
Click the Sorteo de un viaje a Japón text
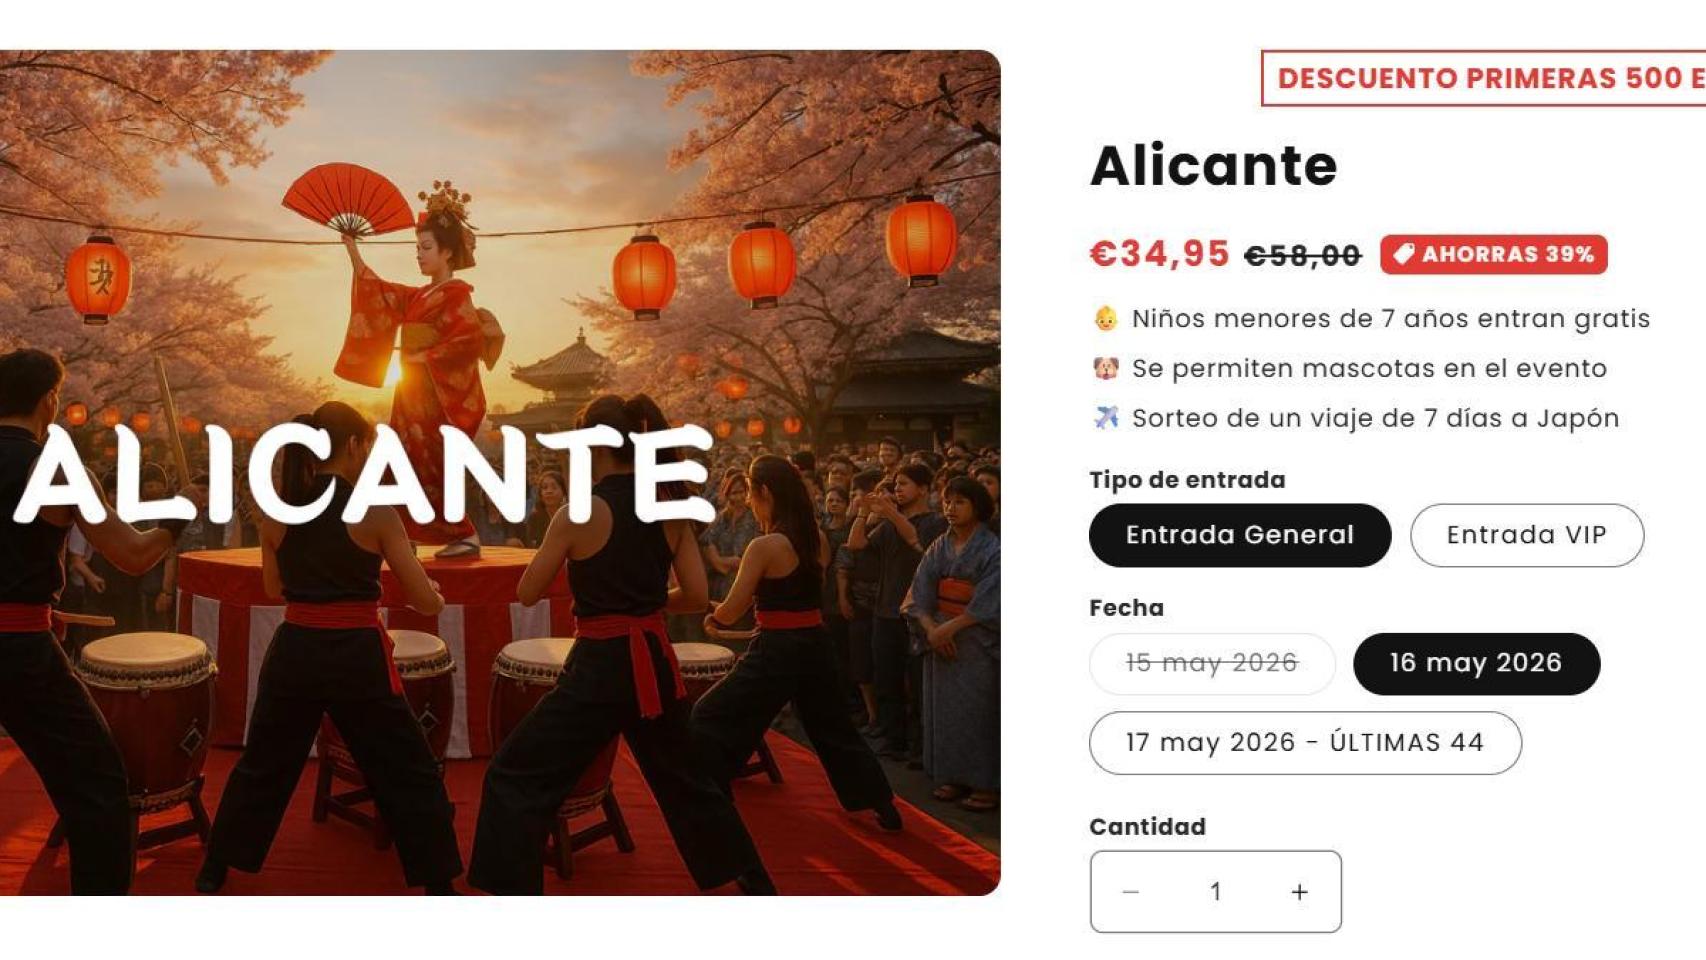[x=1375, y=418]
